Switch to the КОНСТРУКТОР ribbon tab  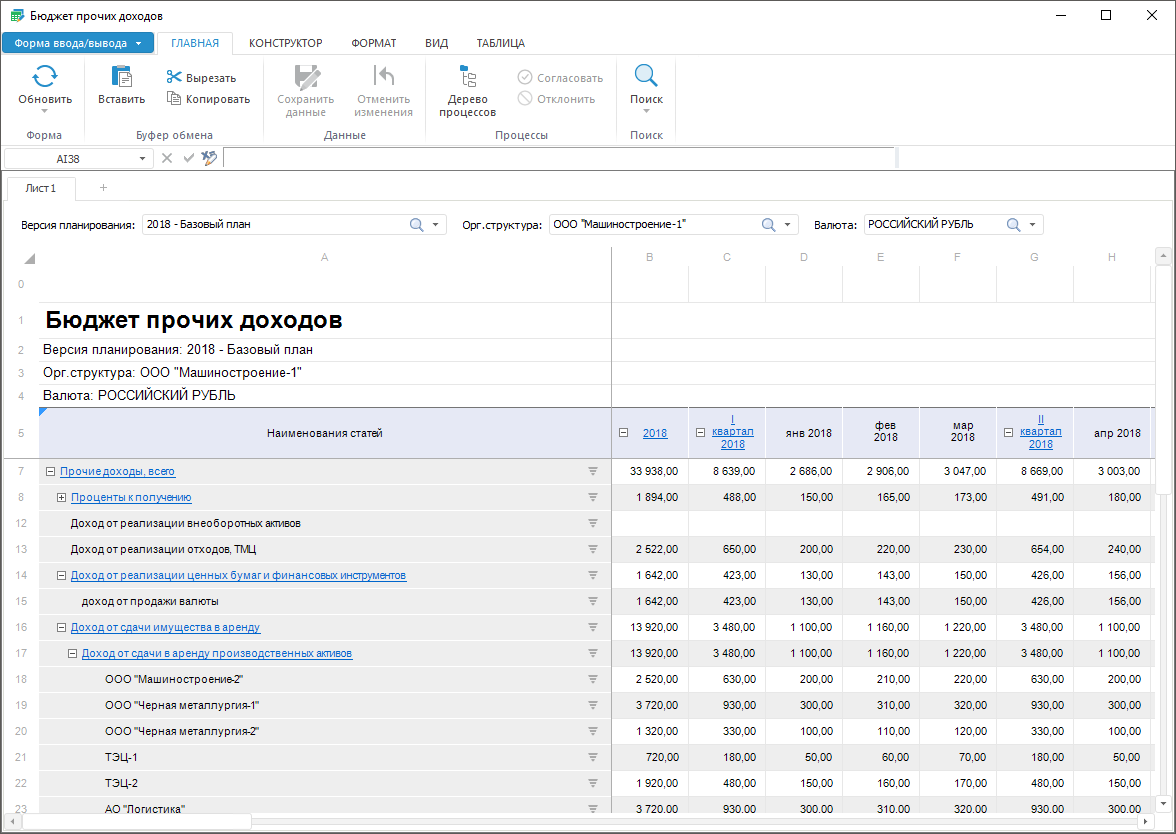tap(285, 43)
